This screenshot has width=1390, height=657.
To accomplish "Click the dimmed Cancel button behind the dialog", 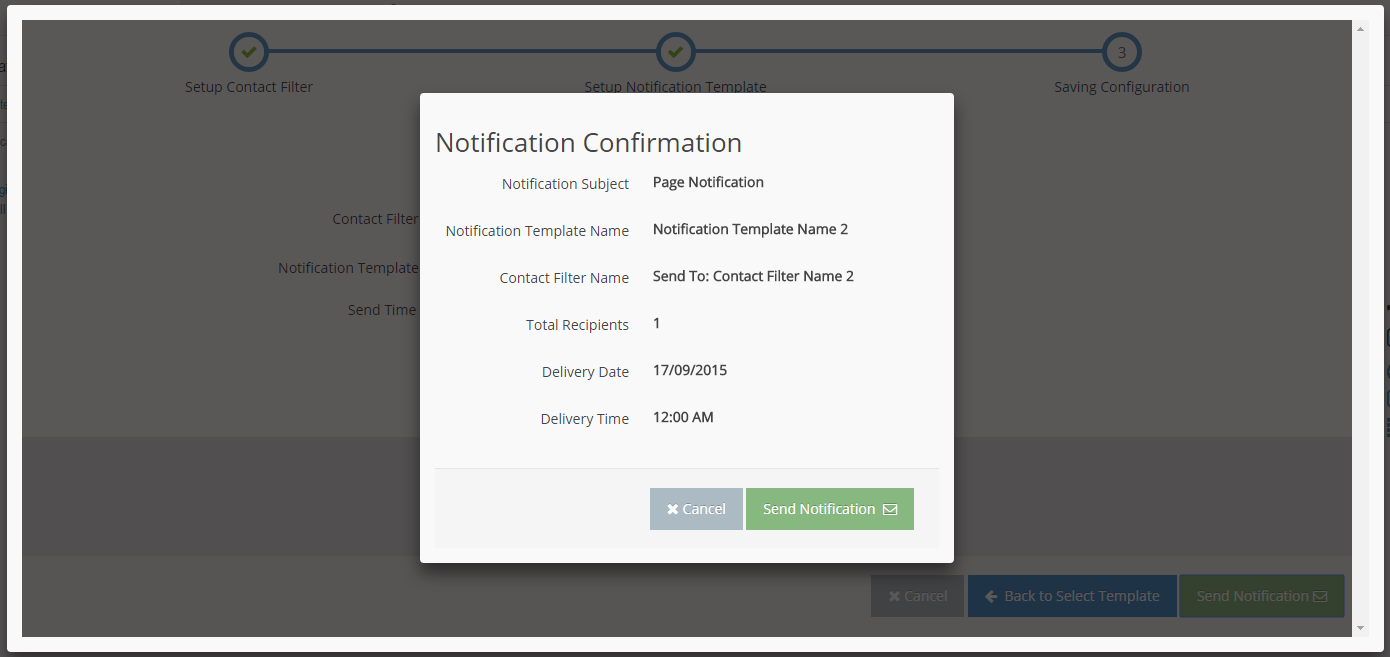I will 917,596.
